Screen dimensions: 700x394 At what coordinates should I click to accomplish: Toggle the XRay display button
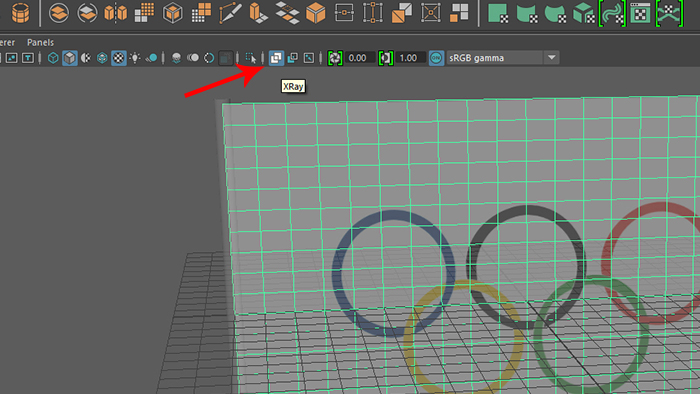[x=276, y=58]
